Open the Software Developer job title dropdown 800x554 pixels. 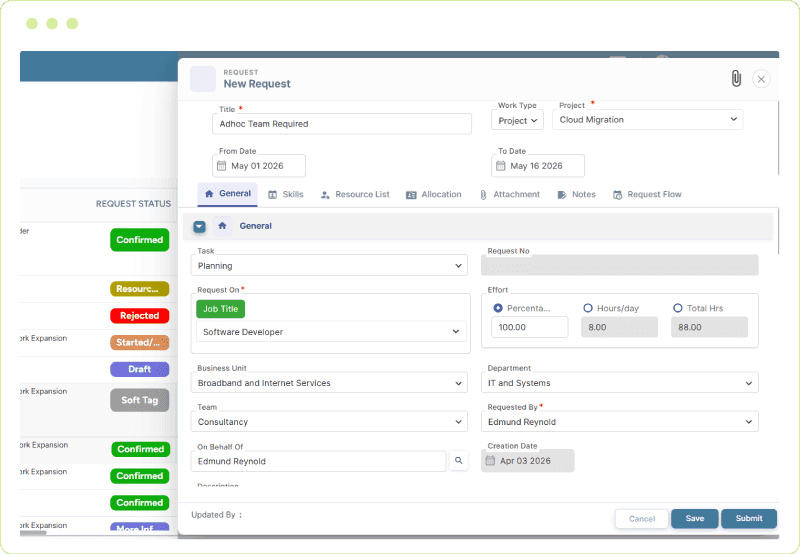click(x=331, y=332)
